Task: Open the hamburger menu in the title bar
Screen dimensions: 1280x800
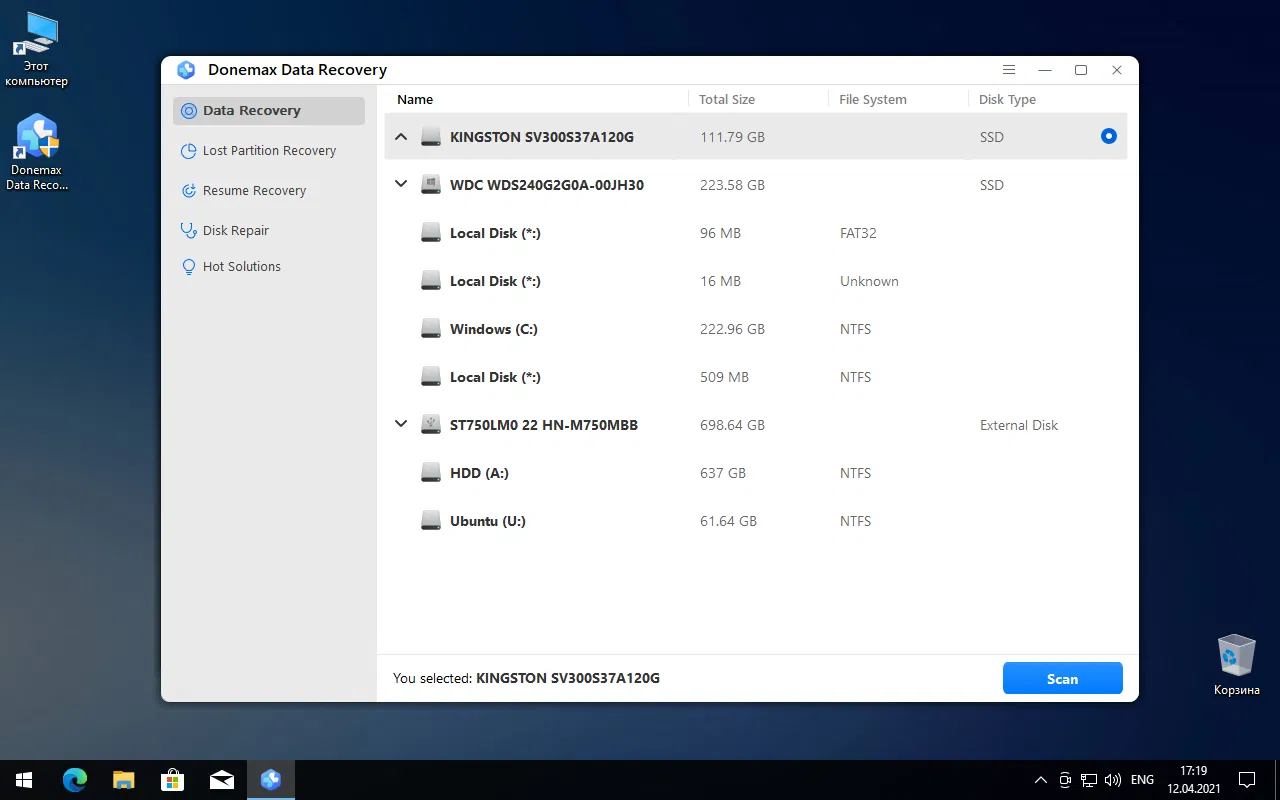Action: click(x=1008, y=70)
